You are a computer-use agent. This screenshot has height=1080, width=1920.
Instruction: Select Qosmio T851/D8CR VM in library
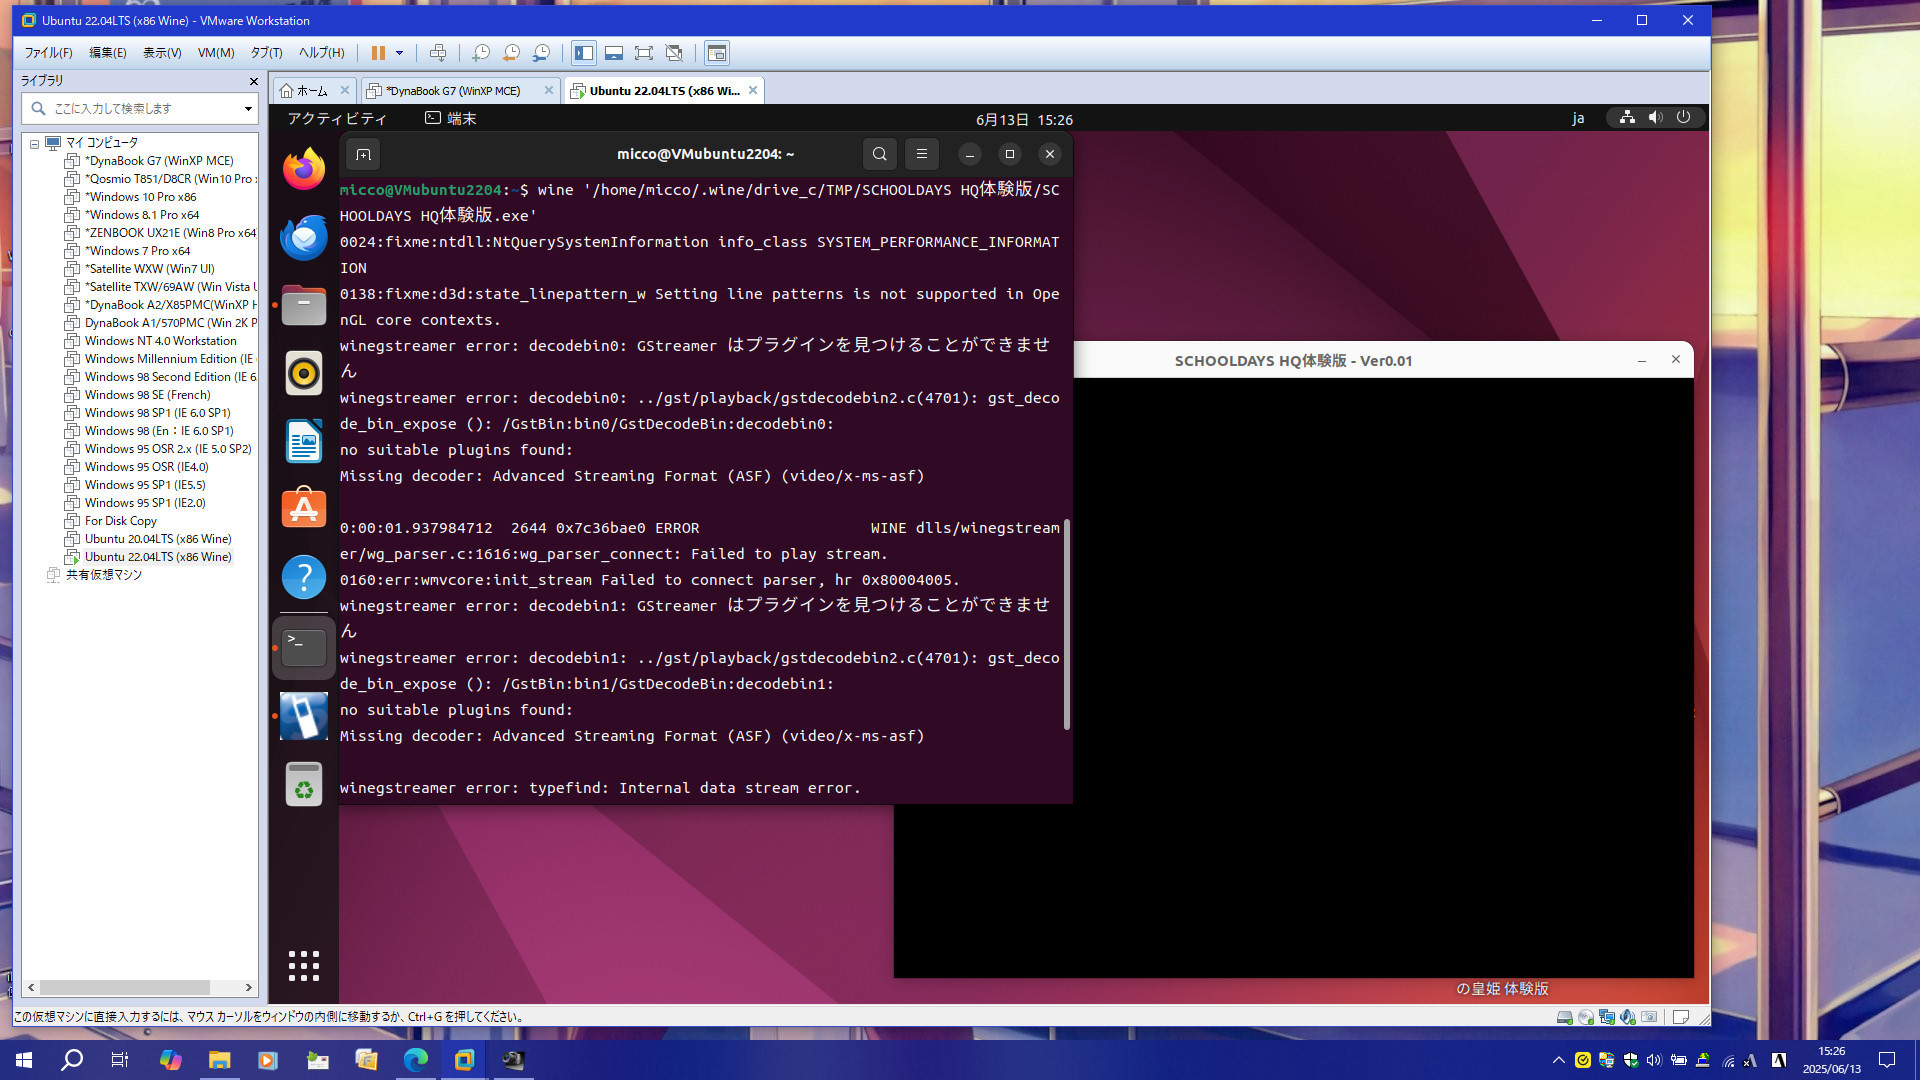(160, 179)
